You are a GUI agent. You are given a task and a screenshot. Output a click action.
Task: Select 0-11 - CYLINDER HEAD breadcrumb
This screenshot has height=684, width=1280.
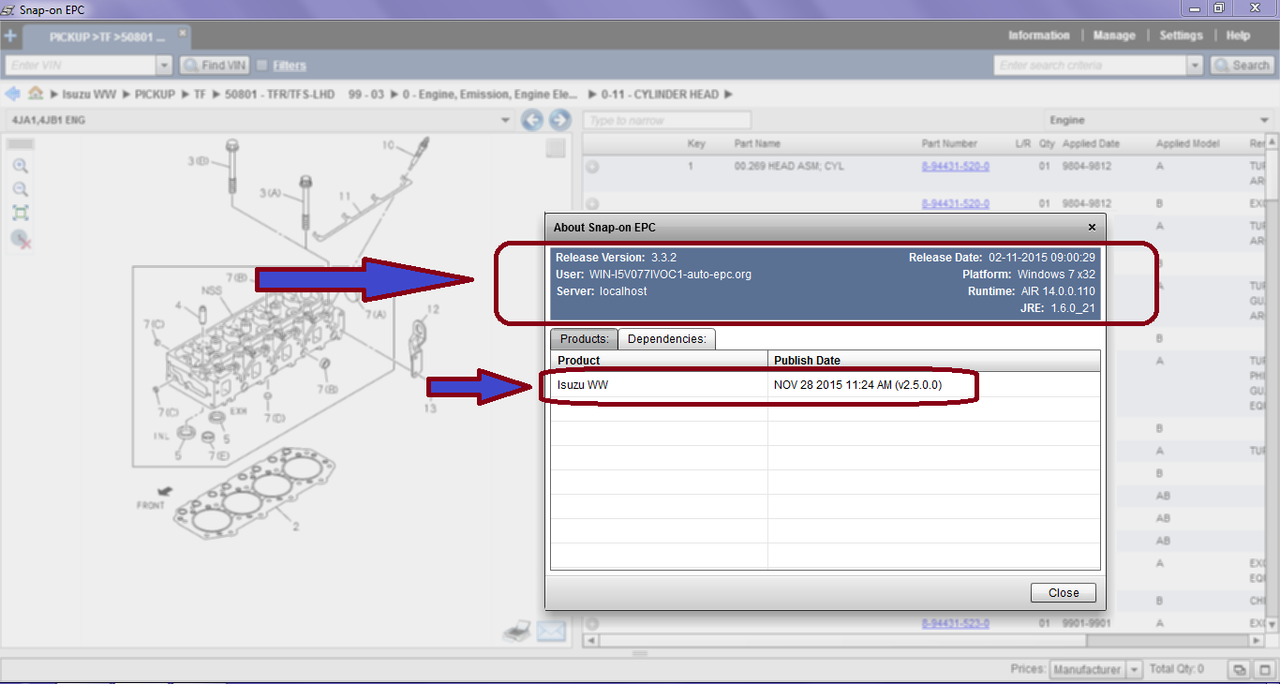[659, 94]
